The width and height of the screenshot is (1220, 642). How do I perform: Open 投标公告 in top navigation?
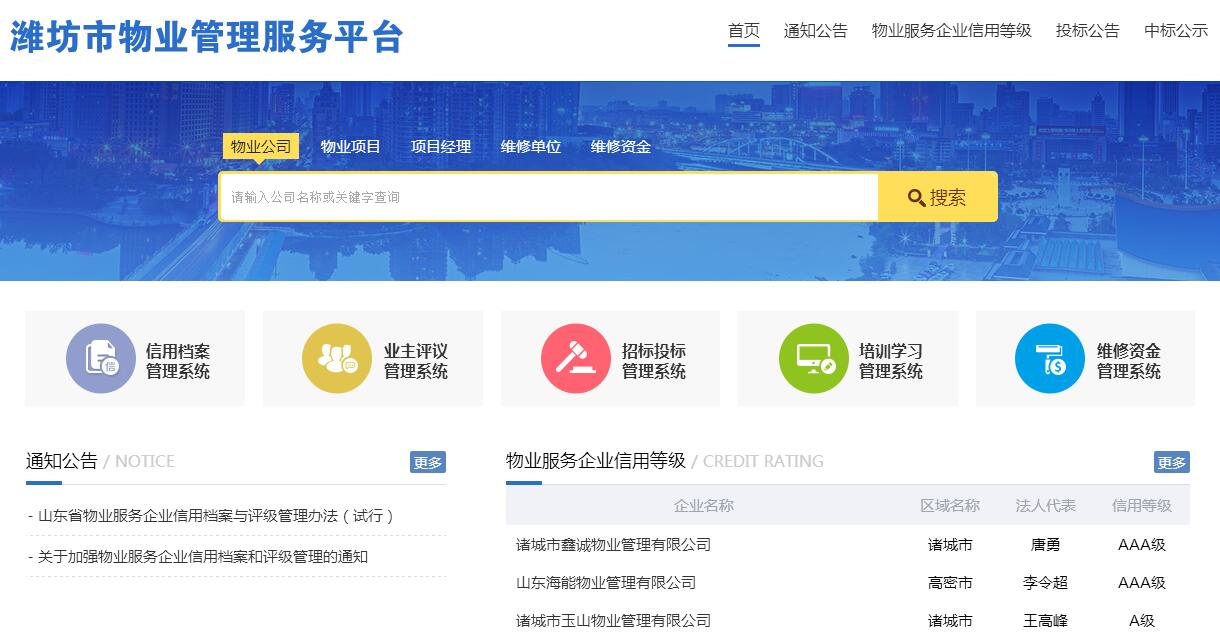pyautogui.click(x=1087, y=31)
